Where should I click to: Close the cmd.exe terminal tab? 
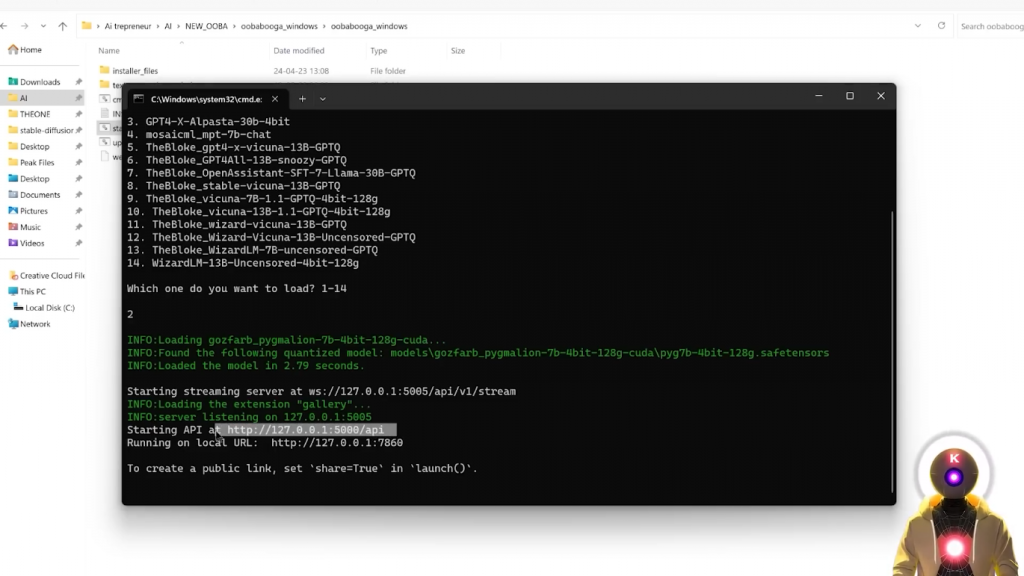[x=275, y=99]
